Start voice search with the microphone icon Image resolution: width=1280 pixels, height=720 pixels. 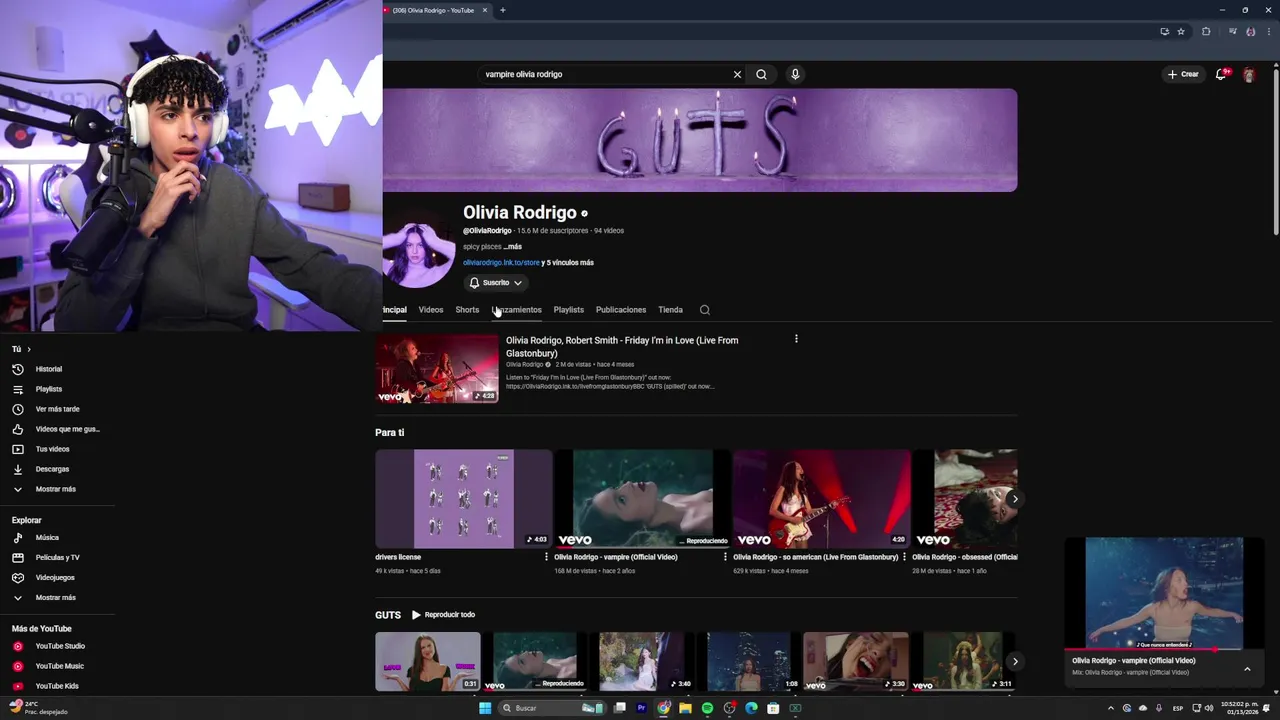[795, 74]
